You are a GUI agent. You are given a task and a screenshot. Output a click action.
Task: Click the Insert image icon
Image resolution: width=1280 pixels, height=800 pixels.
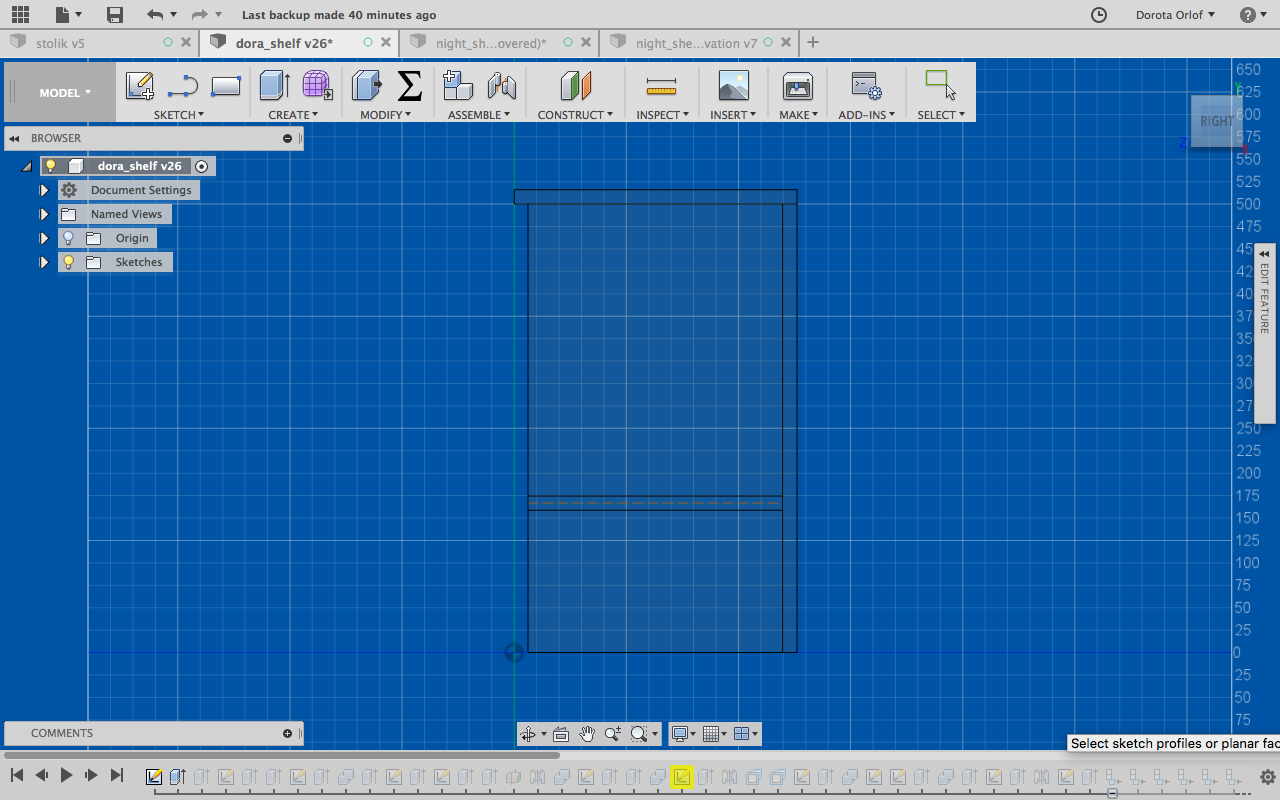pyautogui.click(x=734, y=86)
